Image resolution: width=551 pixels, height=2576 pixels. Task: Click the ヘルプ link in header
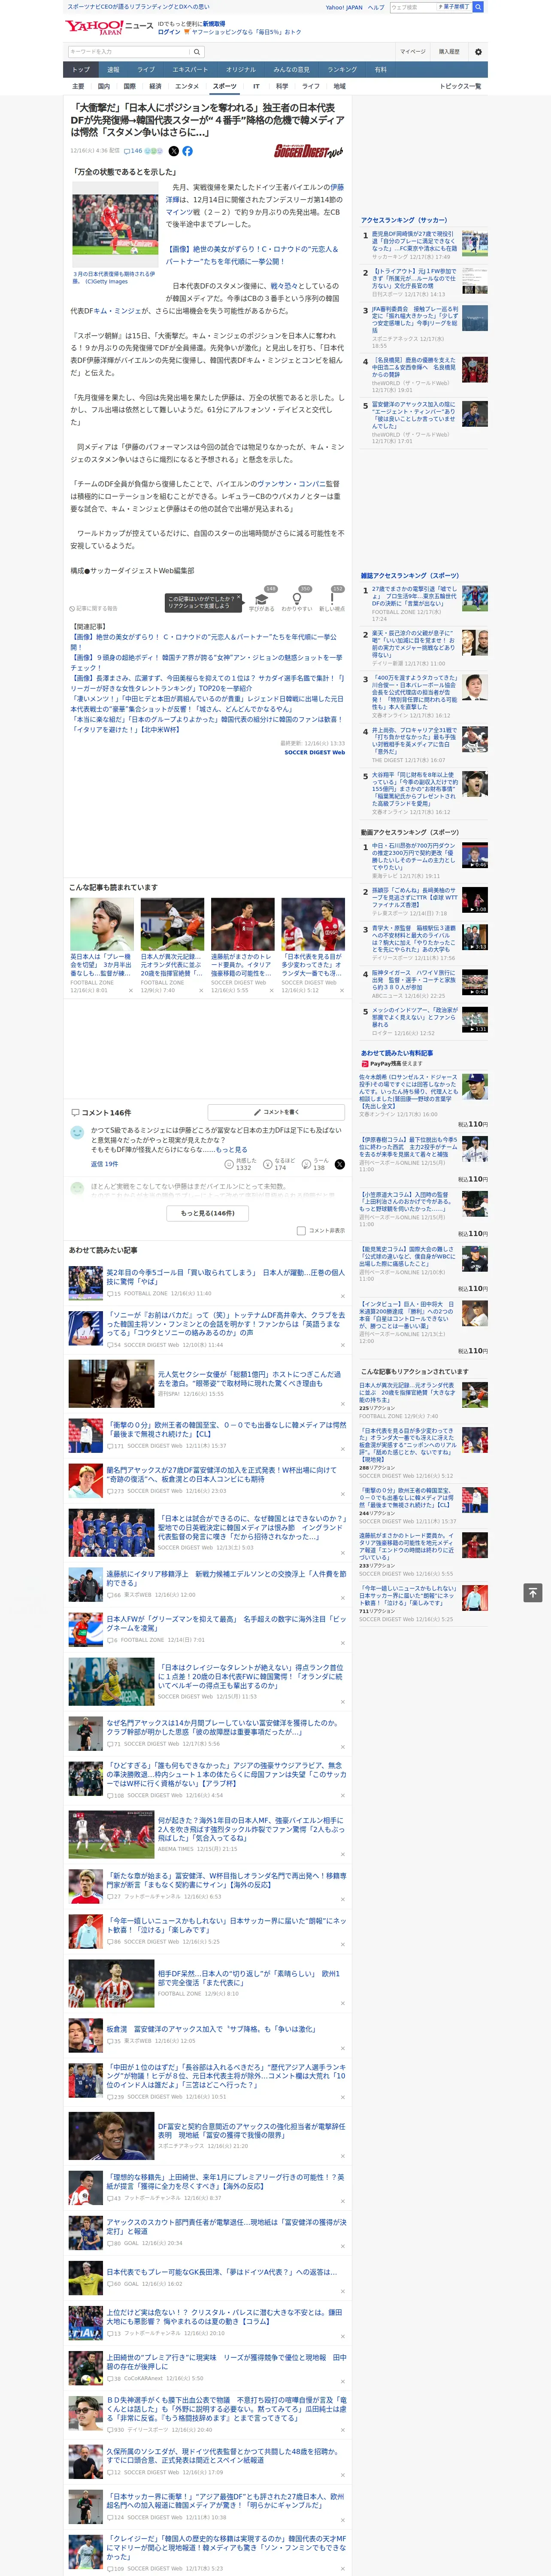pyautogui.click(x=376, y=7)
